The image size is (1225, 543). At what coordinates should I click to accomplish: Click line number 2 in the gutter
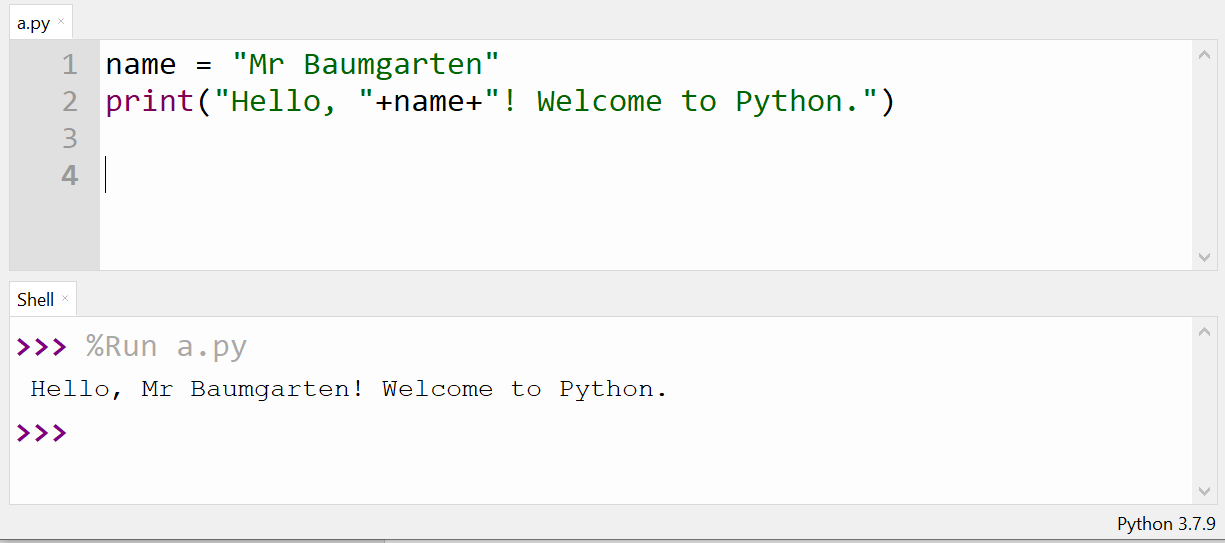pyautogui.click(x=69, y=101)
